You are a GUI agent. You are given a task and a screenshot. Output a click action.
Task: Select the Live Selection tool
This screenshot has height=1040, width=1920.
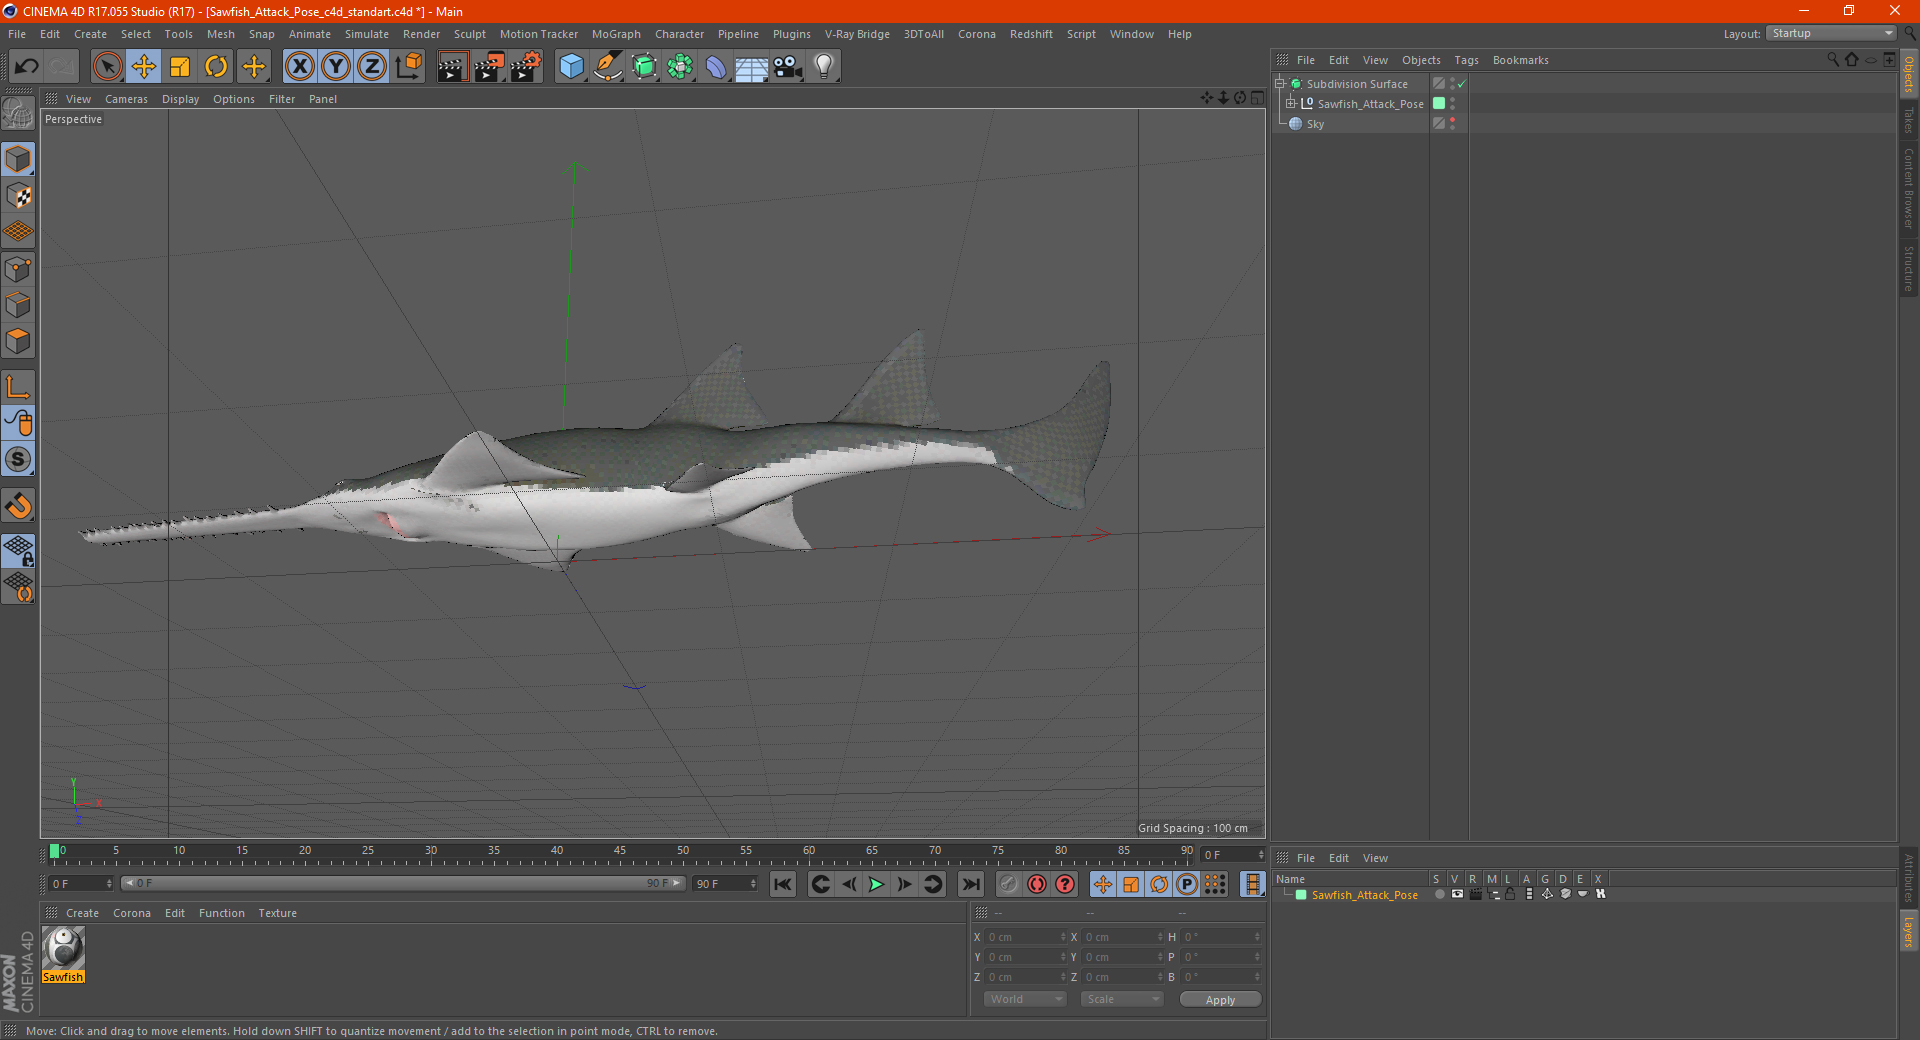pyautogui.click(x=107, y=67)
